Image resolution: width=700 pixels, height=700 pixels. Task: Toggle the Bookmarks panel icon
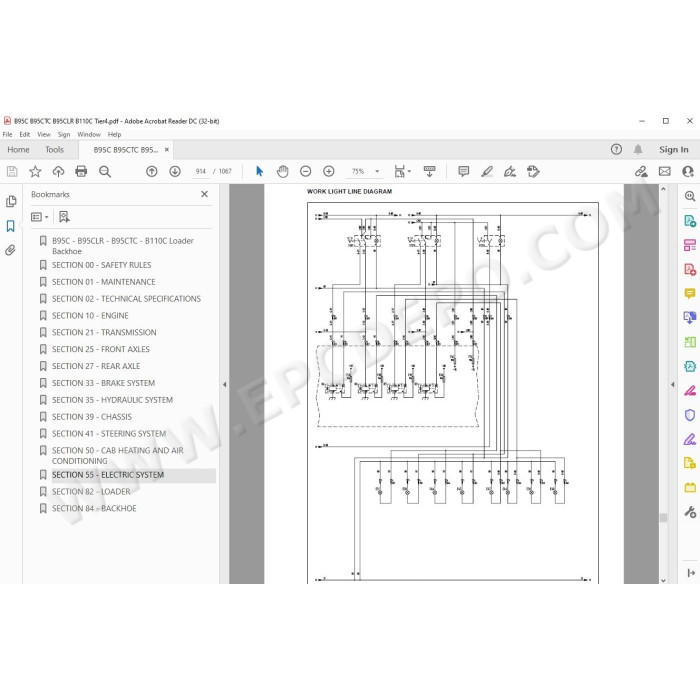coord(11,226)
